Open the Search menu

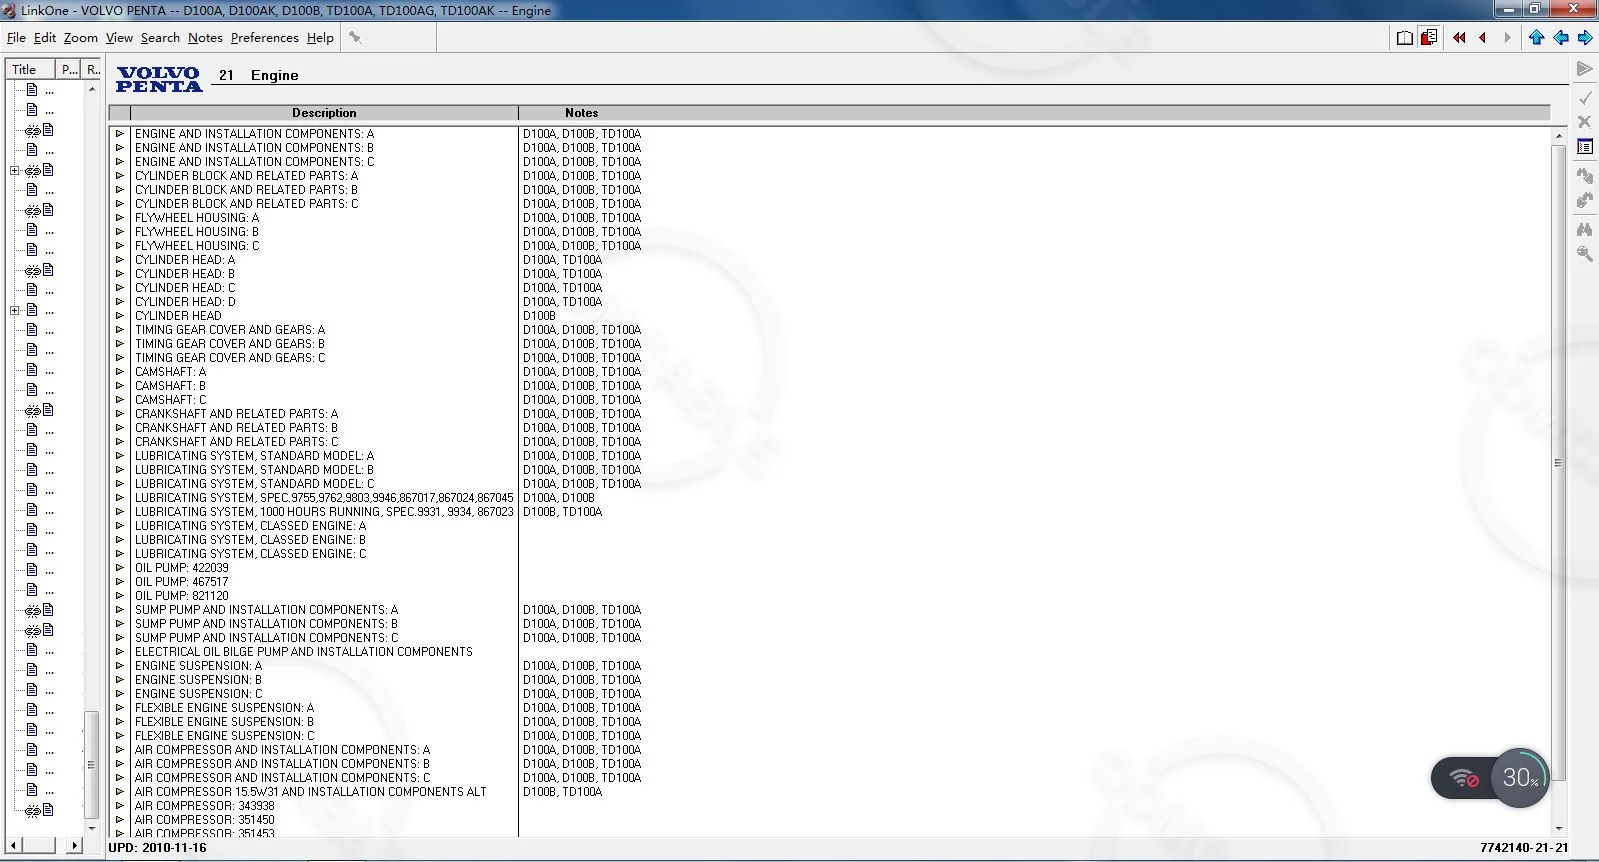coord(160,38)
